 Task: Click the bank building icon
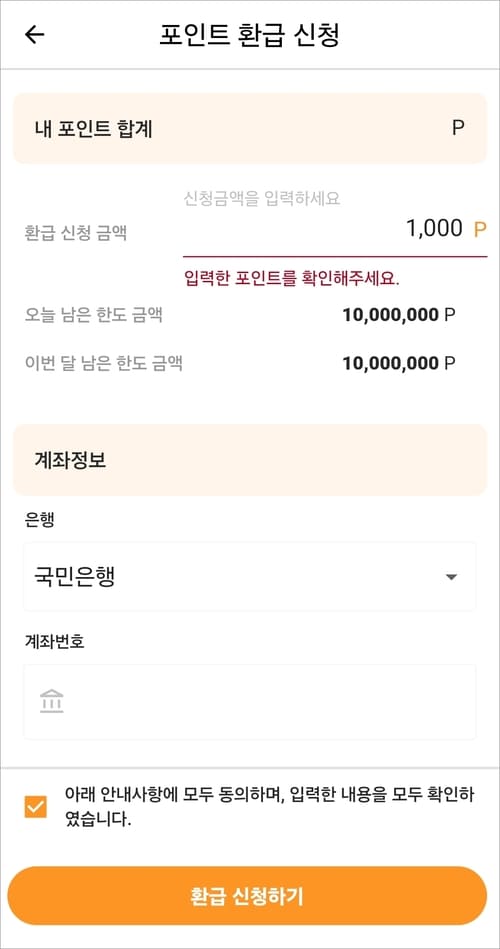tap(52, 701)
